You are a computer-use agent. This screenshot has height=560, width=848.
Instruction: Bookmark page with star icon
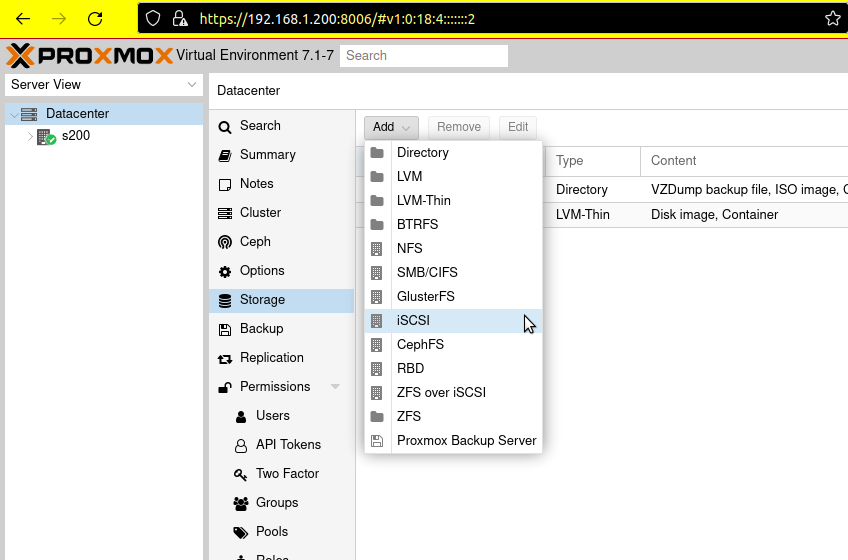pos(833,18)
